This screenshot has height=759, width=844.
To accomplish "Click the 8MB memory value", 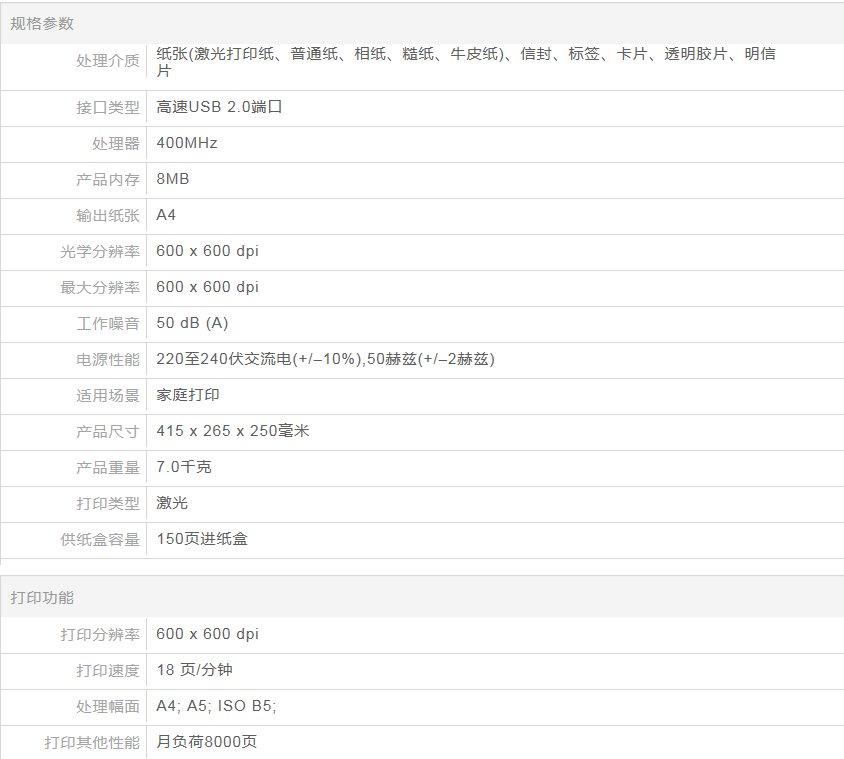I will point(173,179).
